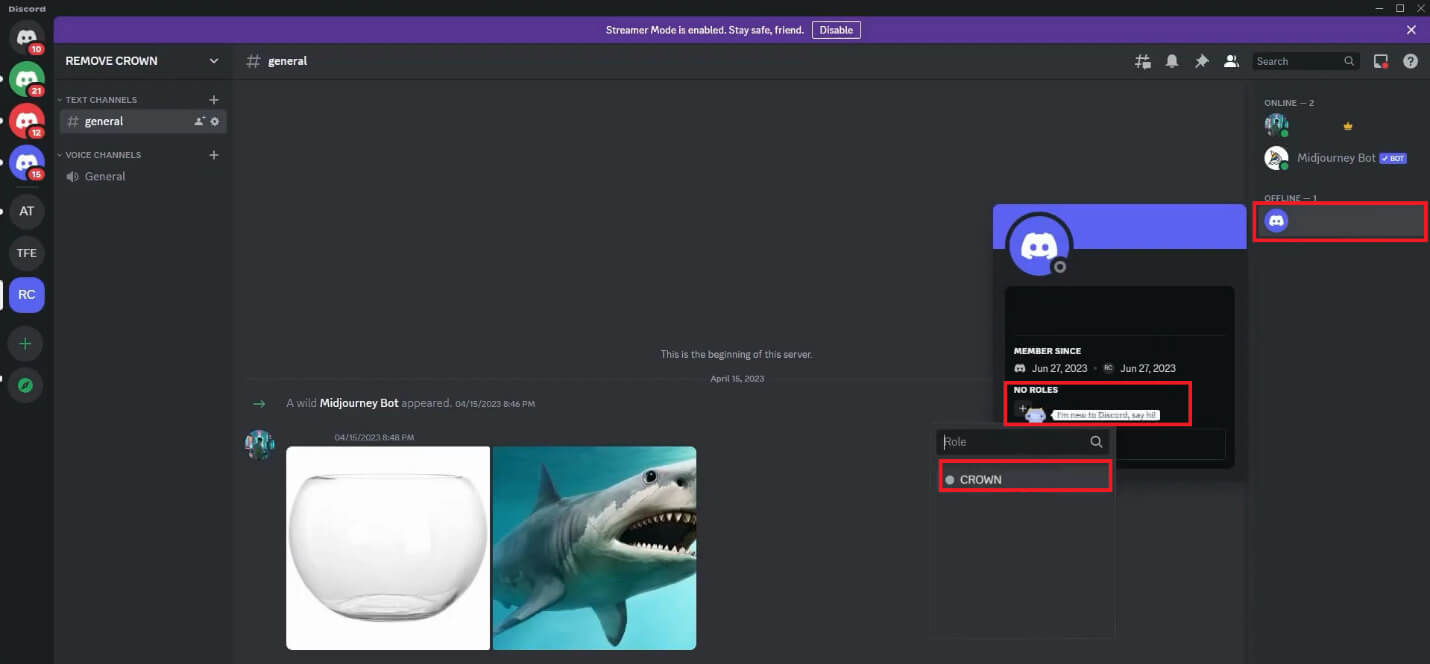The image size is (1430, 664).
Task: Open the server with 21 notifications
Action: pos(27,79)
